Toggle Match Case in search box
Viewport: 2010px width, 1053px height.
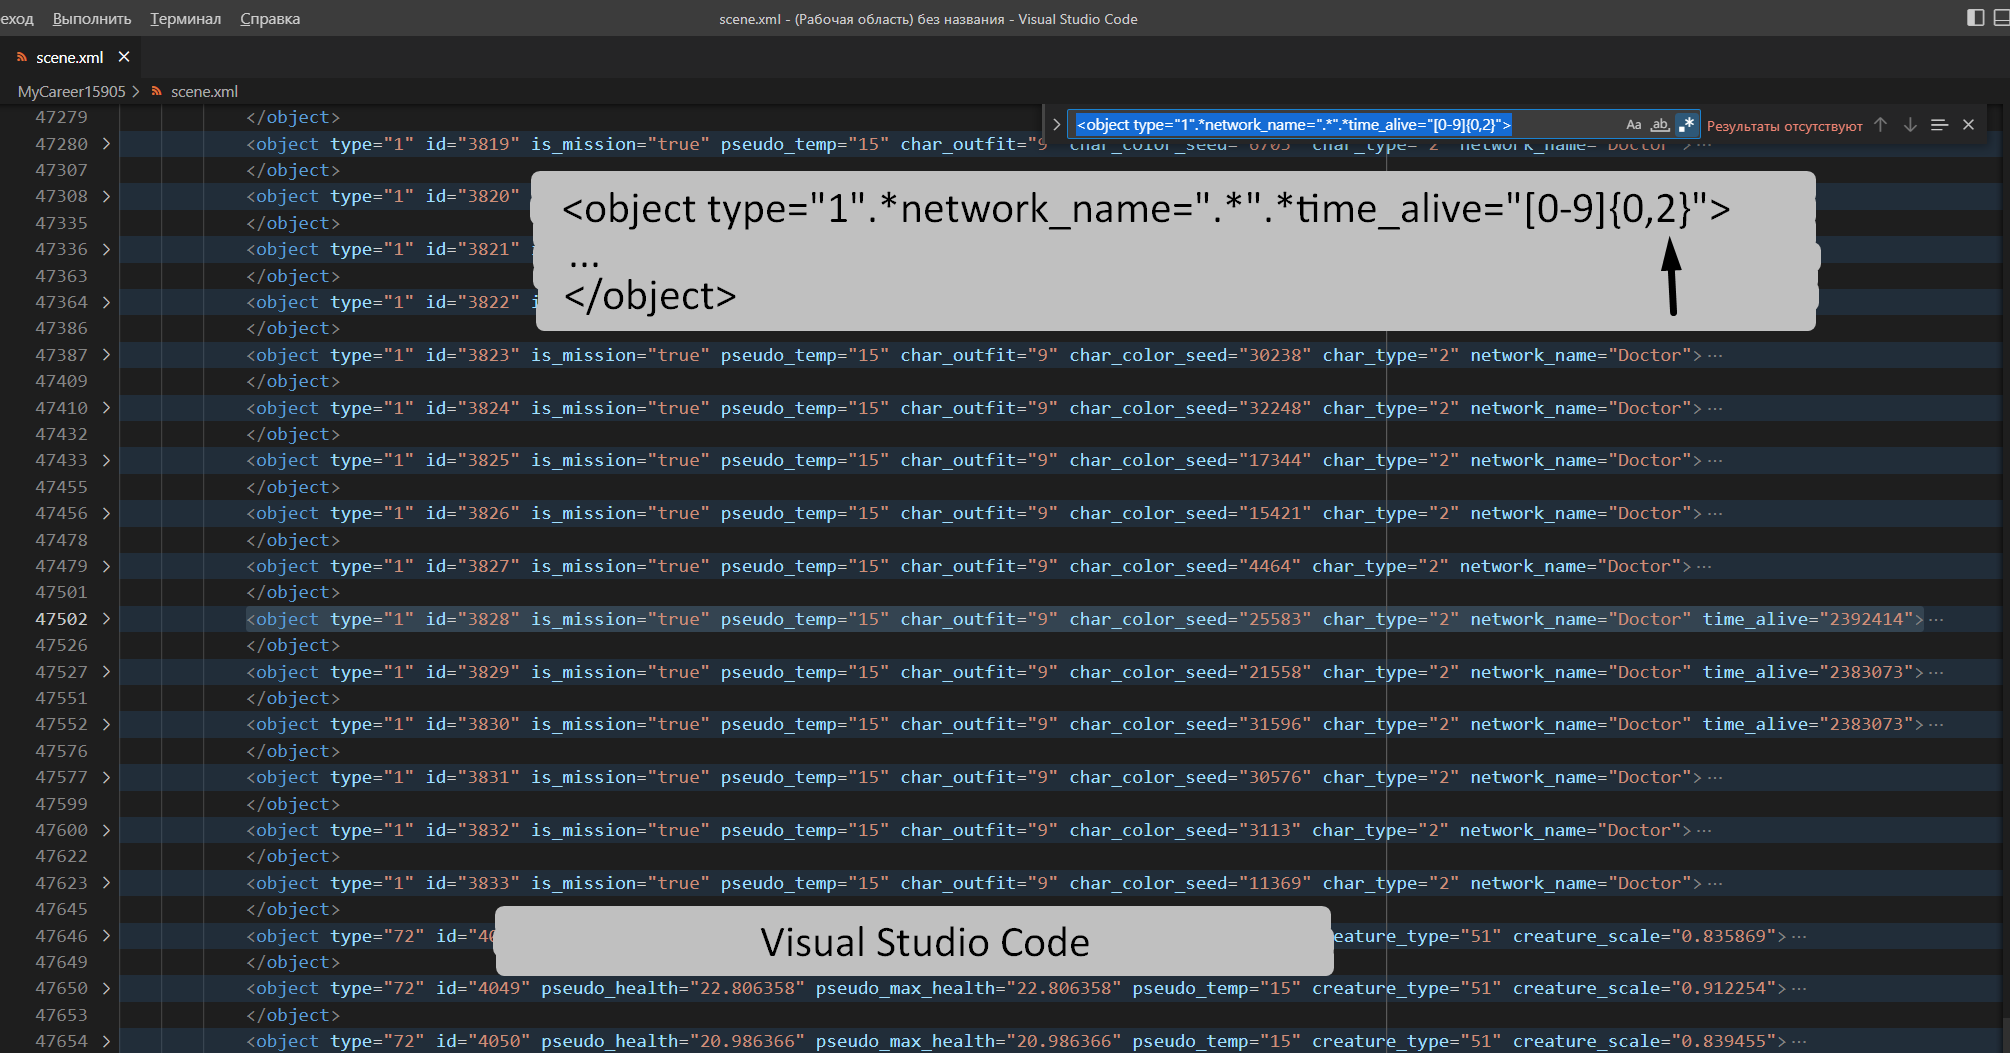click(x=1633, y=125)
